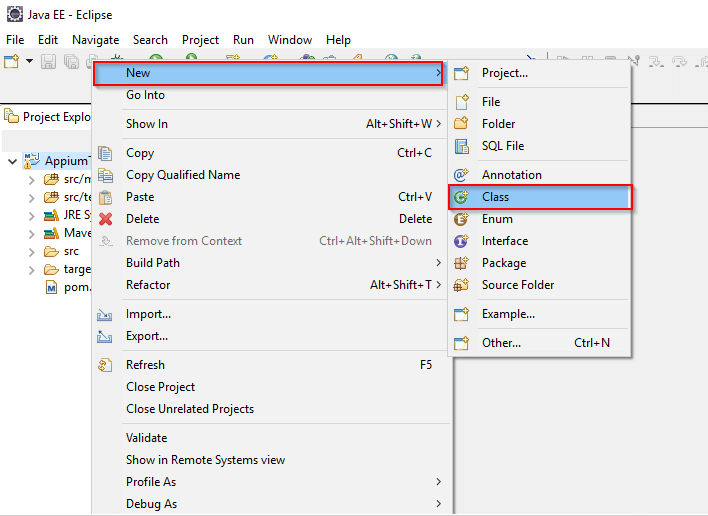Click the Annotation icon in the submenu
The height and width of the screenshot is (516, 708).
coord(461,175)
